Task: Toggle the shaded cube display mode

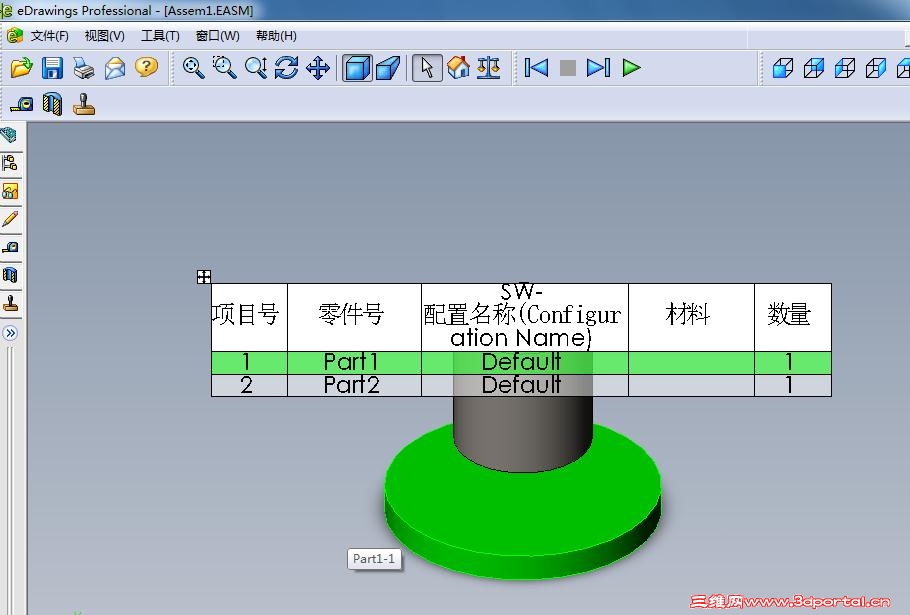Action: 357,68
